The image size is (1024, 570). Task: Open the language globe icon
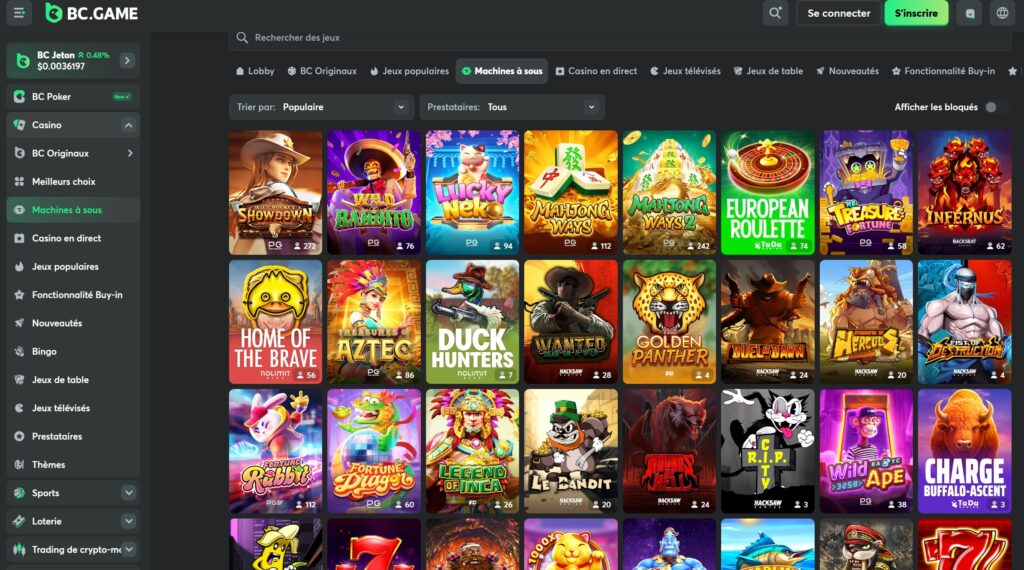1002,13
